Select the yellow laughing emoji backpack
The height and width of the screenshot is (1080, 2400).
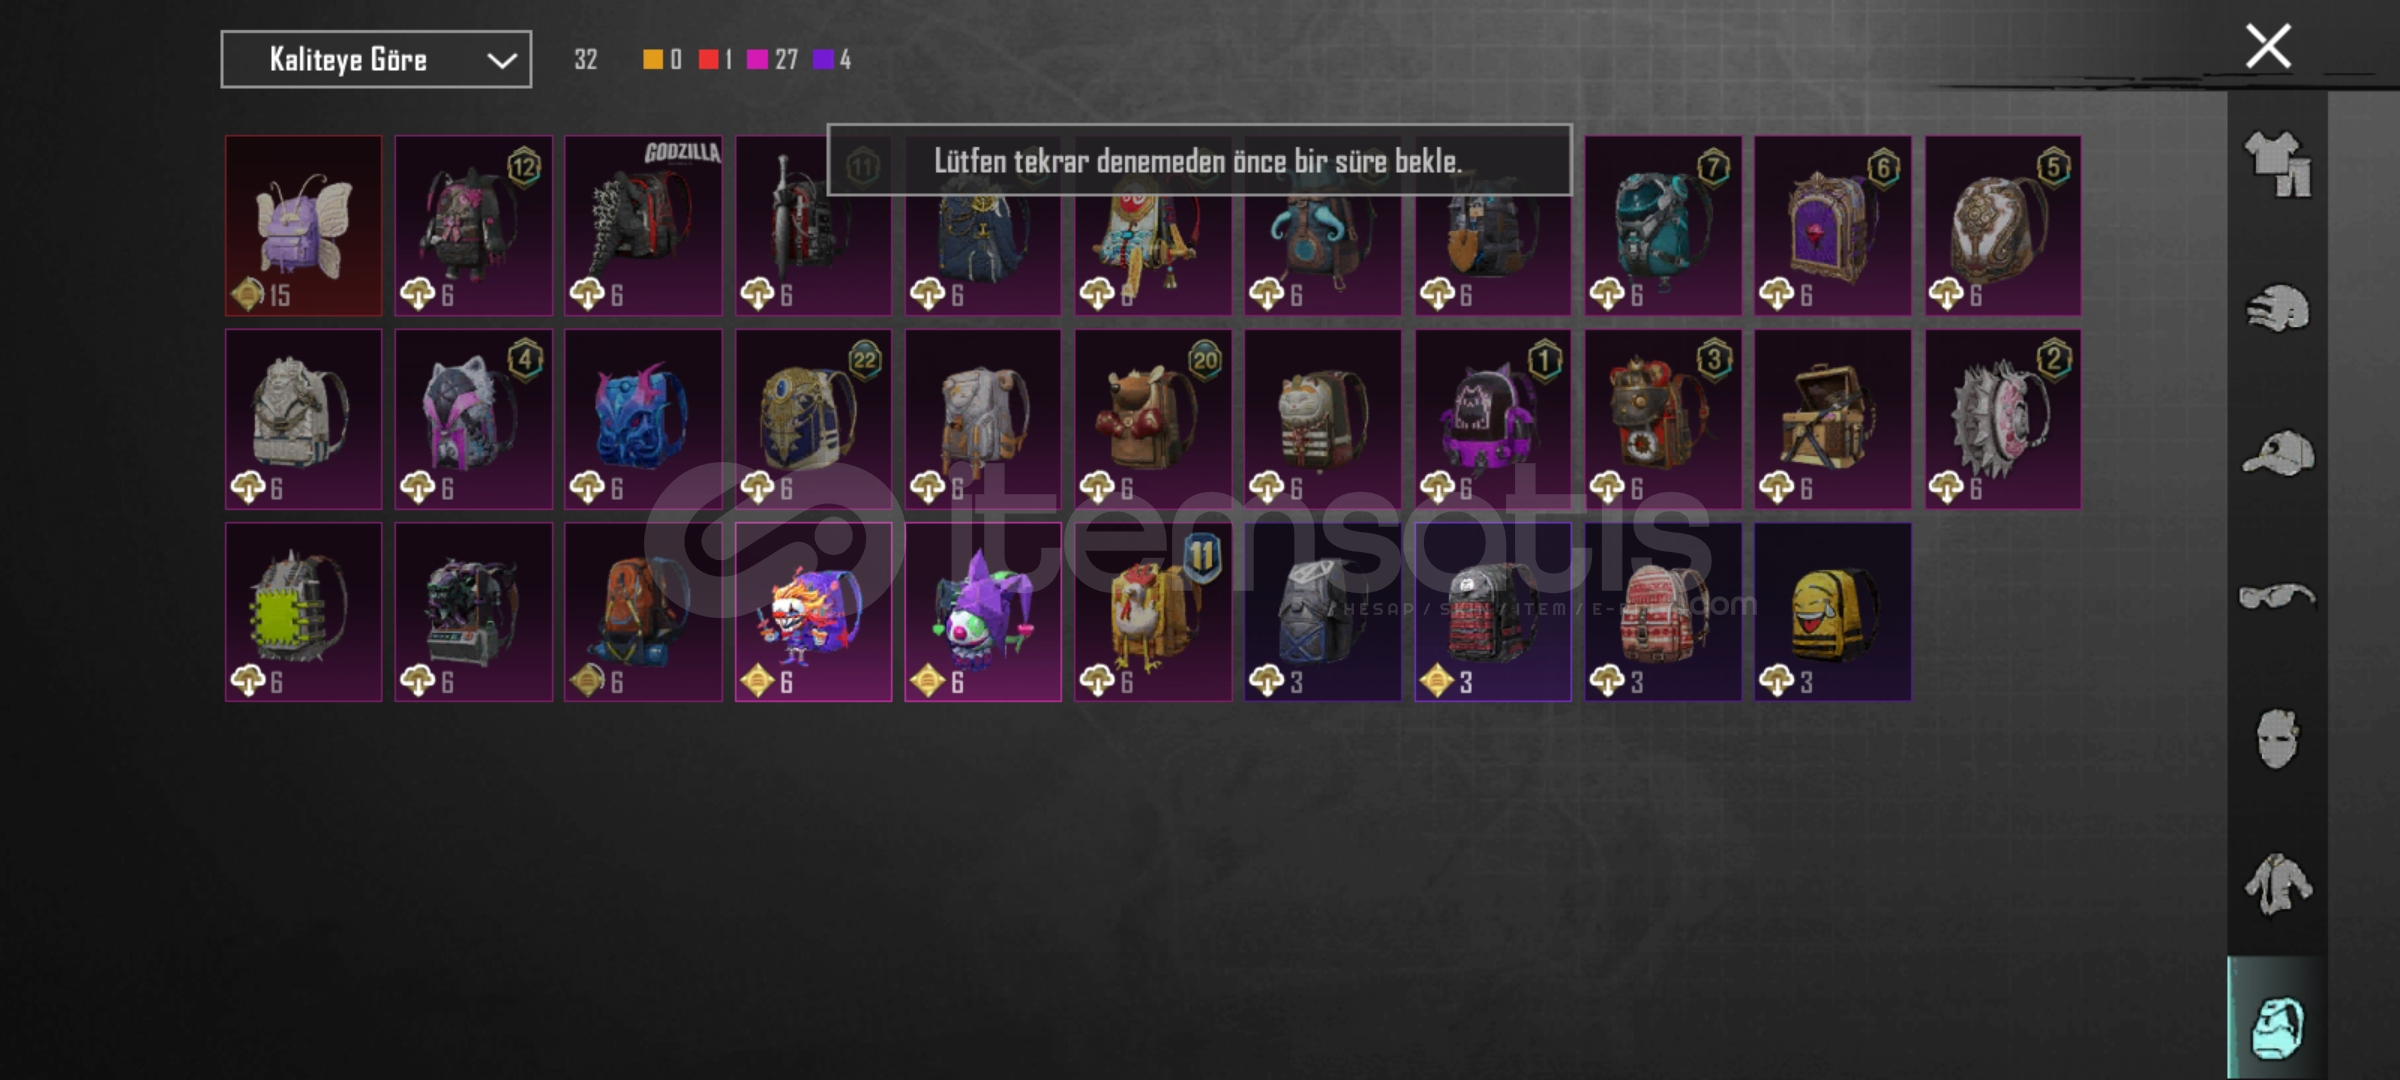tap(1833, 612)
